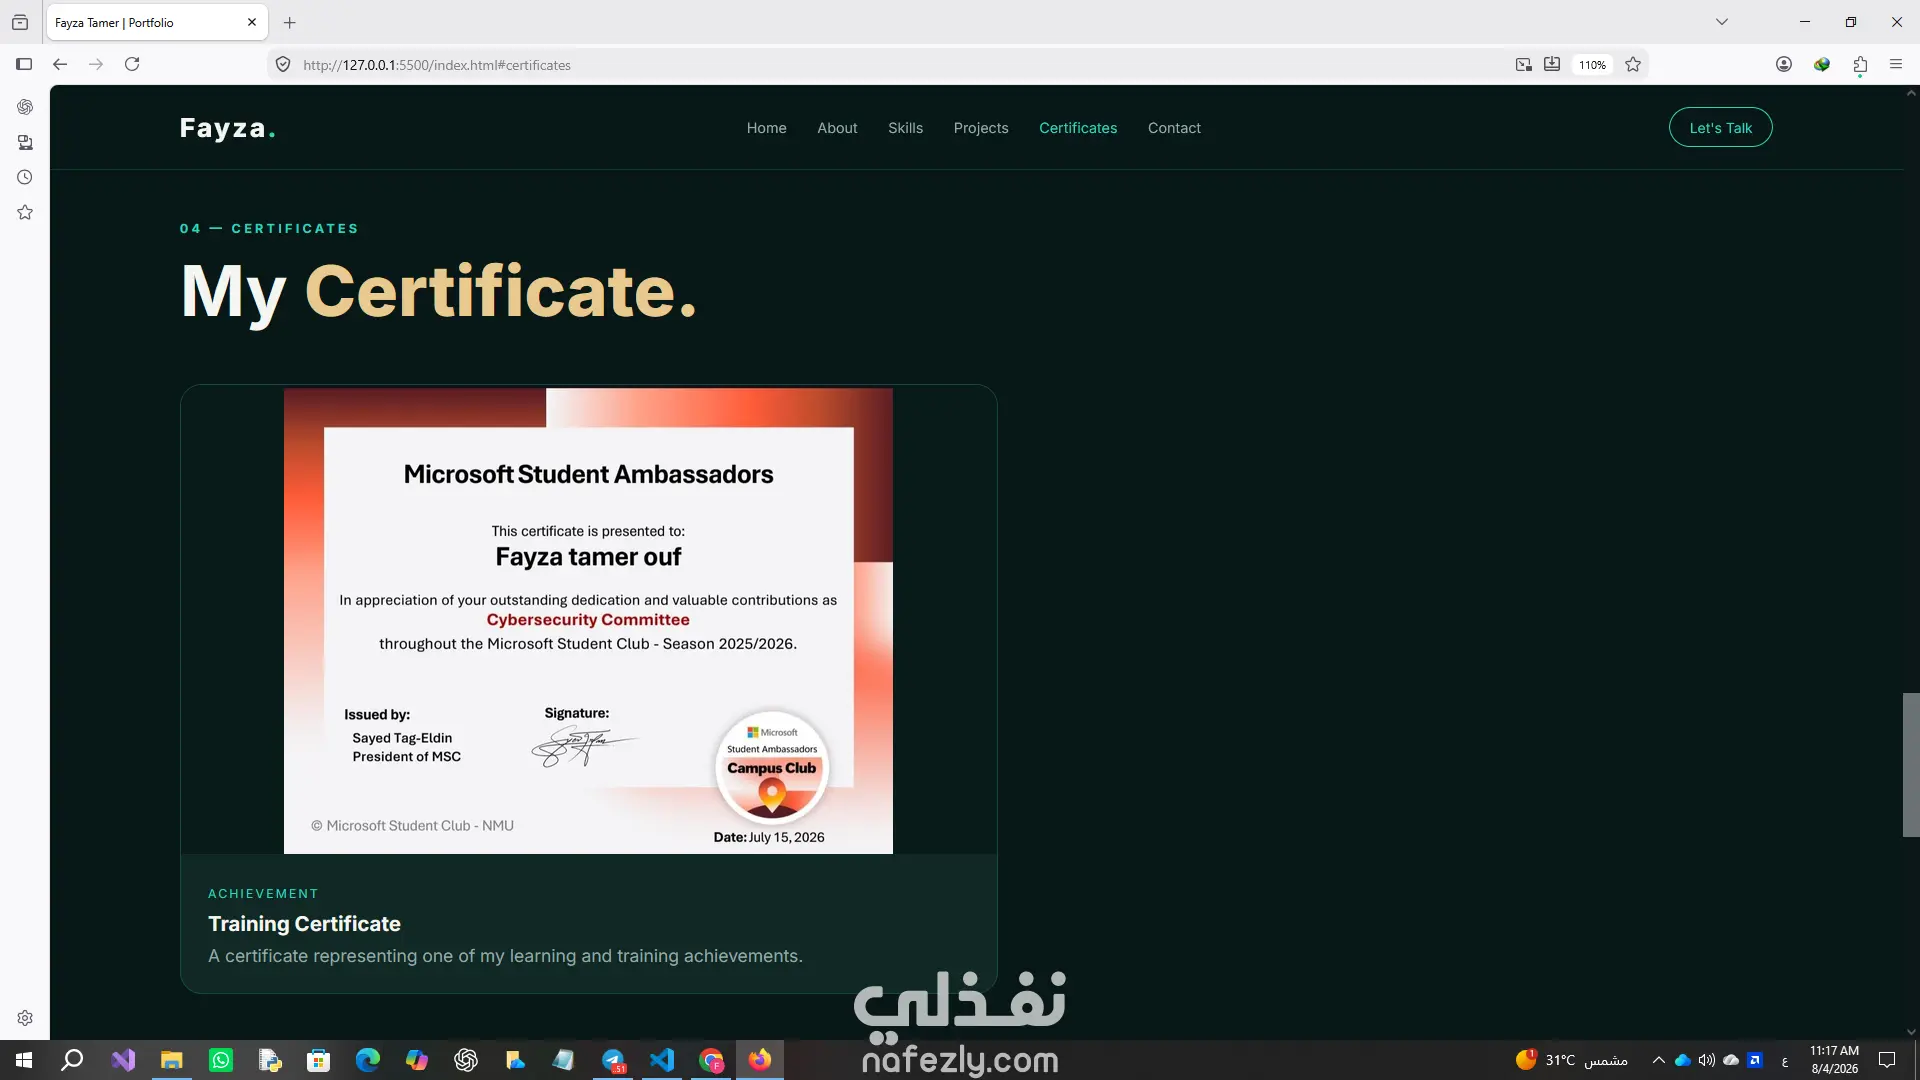1920x1080 pixels.
Task: Click the scrollbar down arrow
Action: (x=1911, y=1032)
